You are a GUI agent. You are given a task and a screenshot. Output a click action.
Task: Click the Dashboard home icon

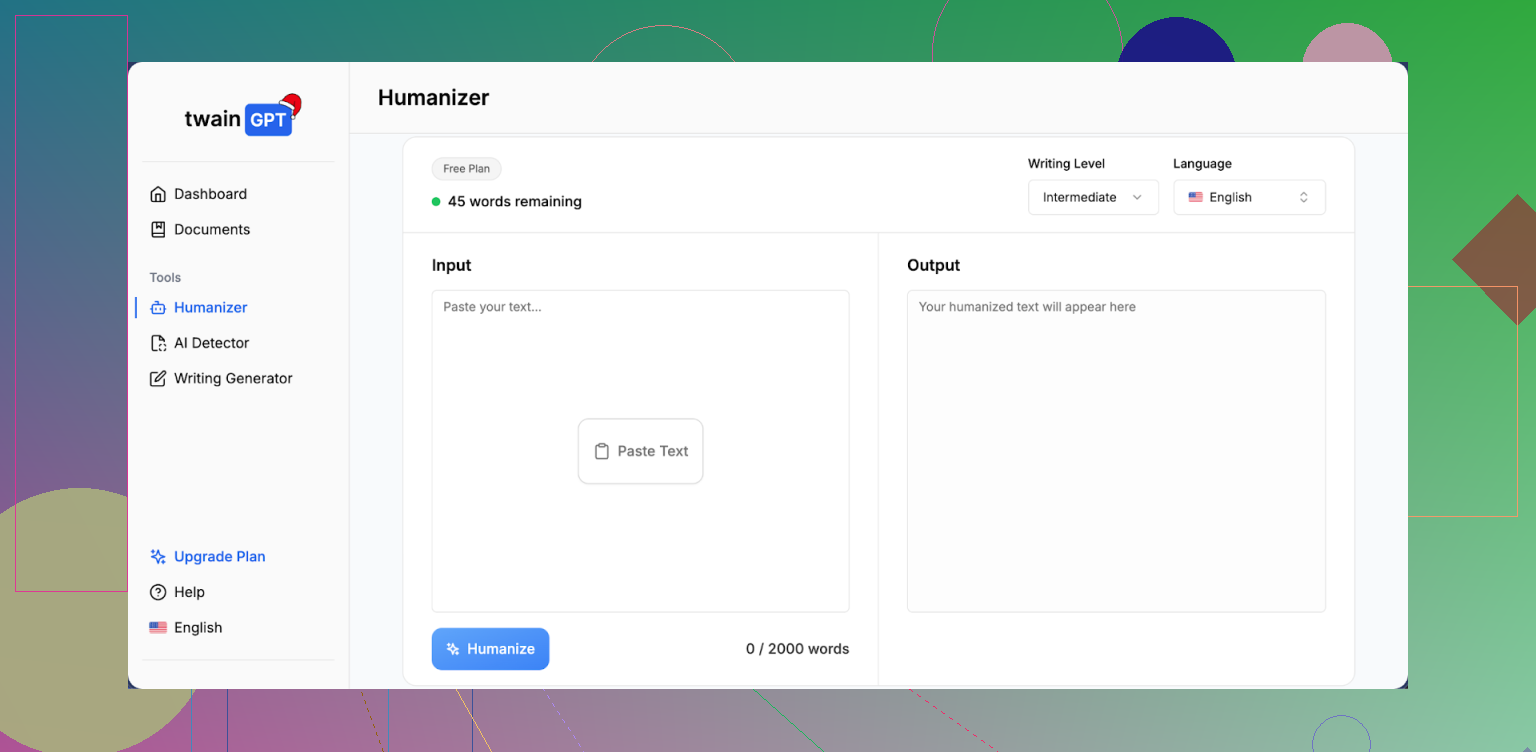[x=158, y=194]
